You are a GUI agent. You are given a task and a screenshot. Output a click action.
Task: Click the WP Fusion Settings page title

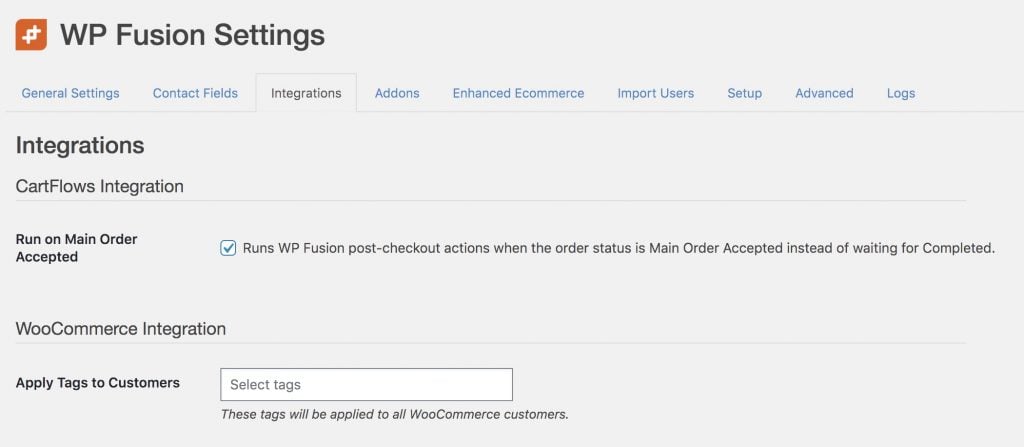[x=193, y=35]
